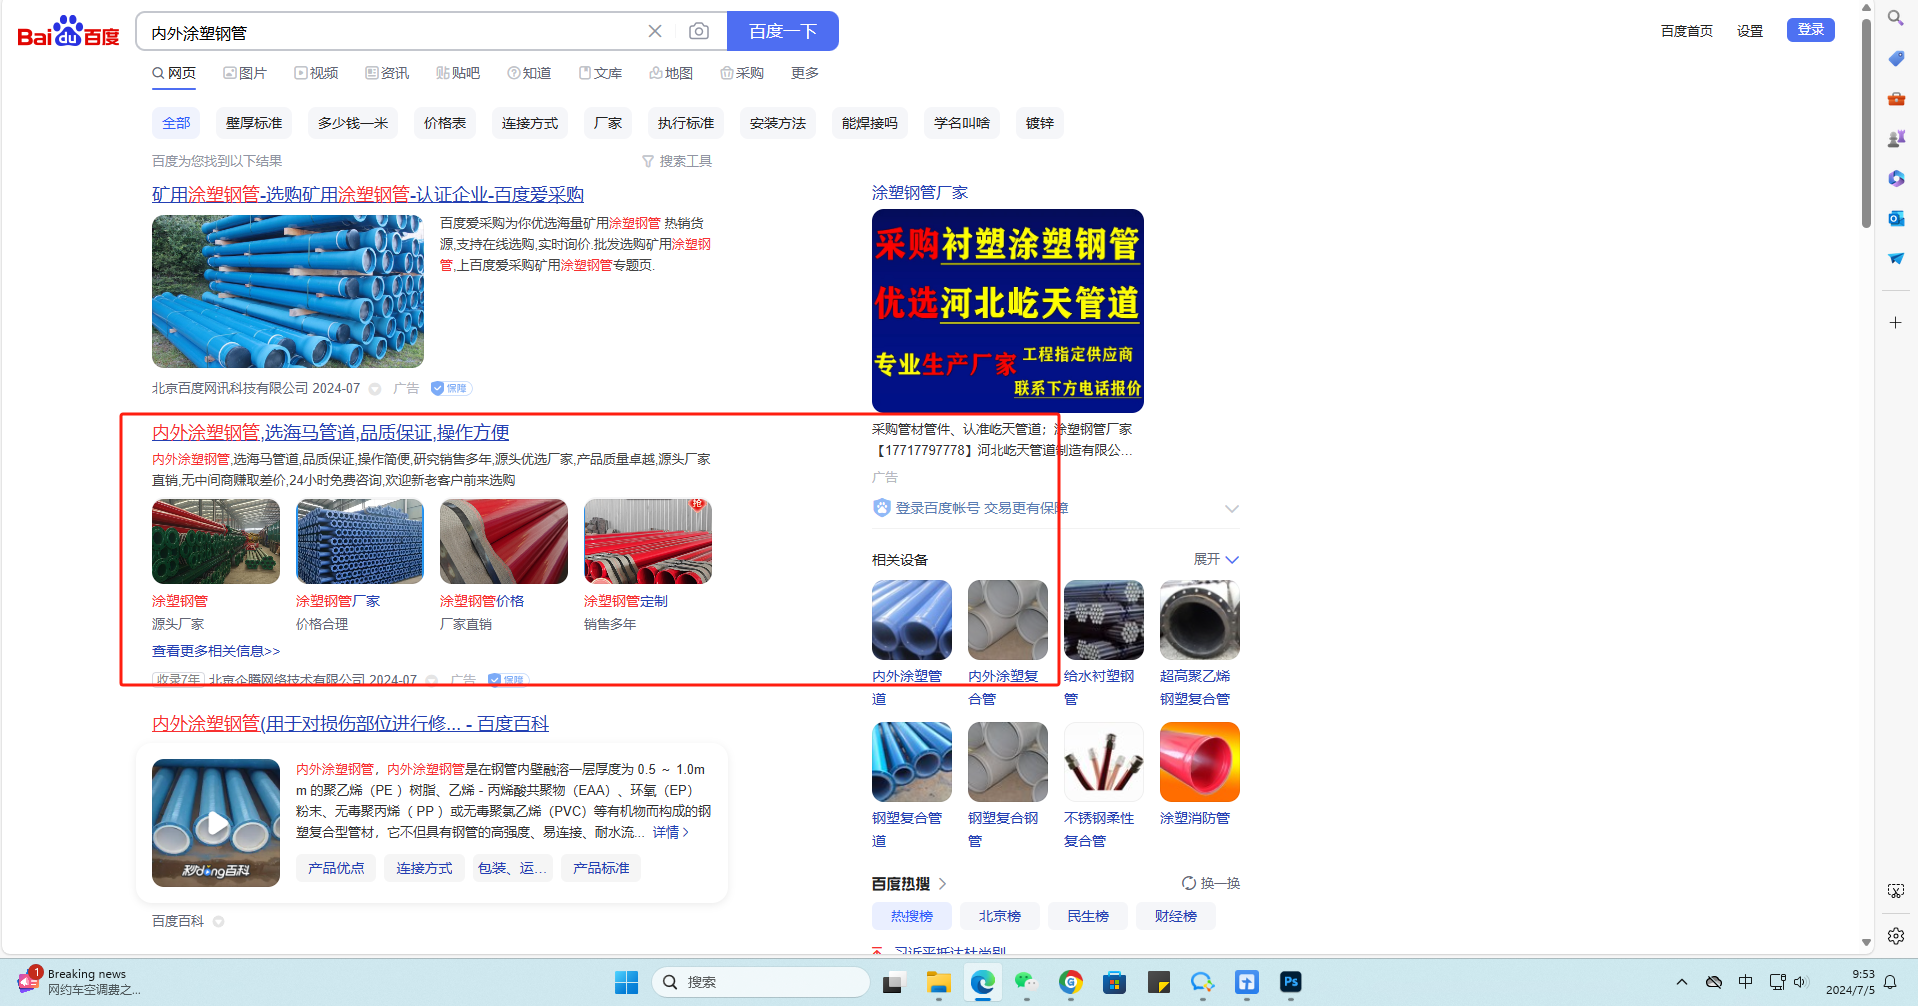This screenshot has width=1918, height=1006.
Task: Switch to Microsoft Edge on the taskbar
Action: 983,982
